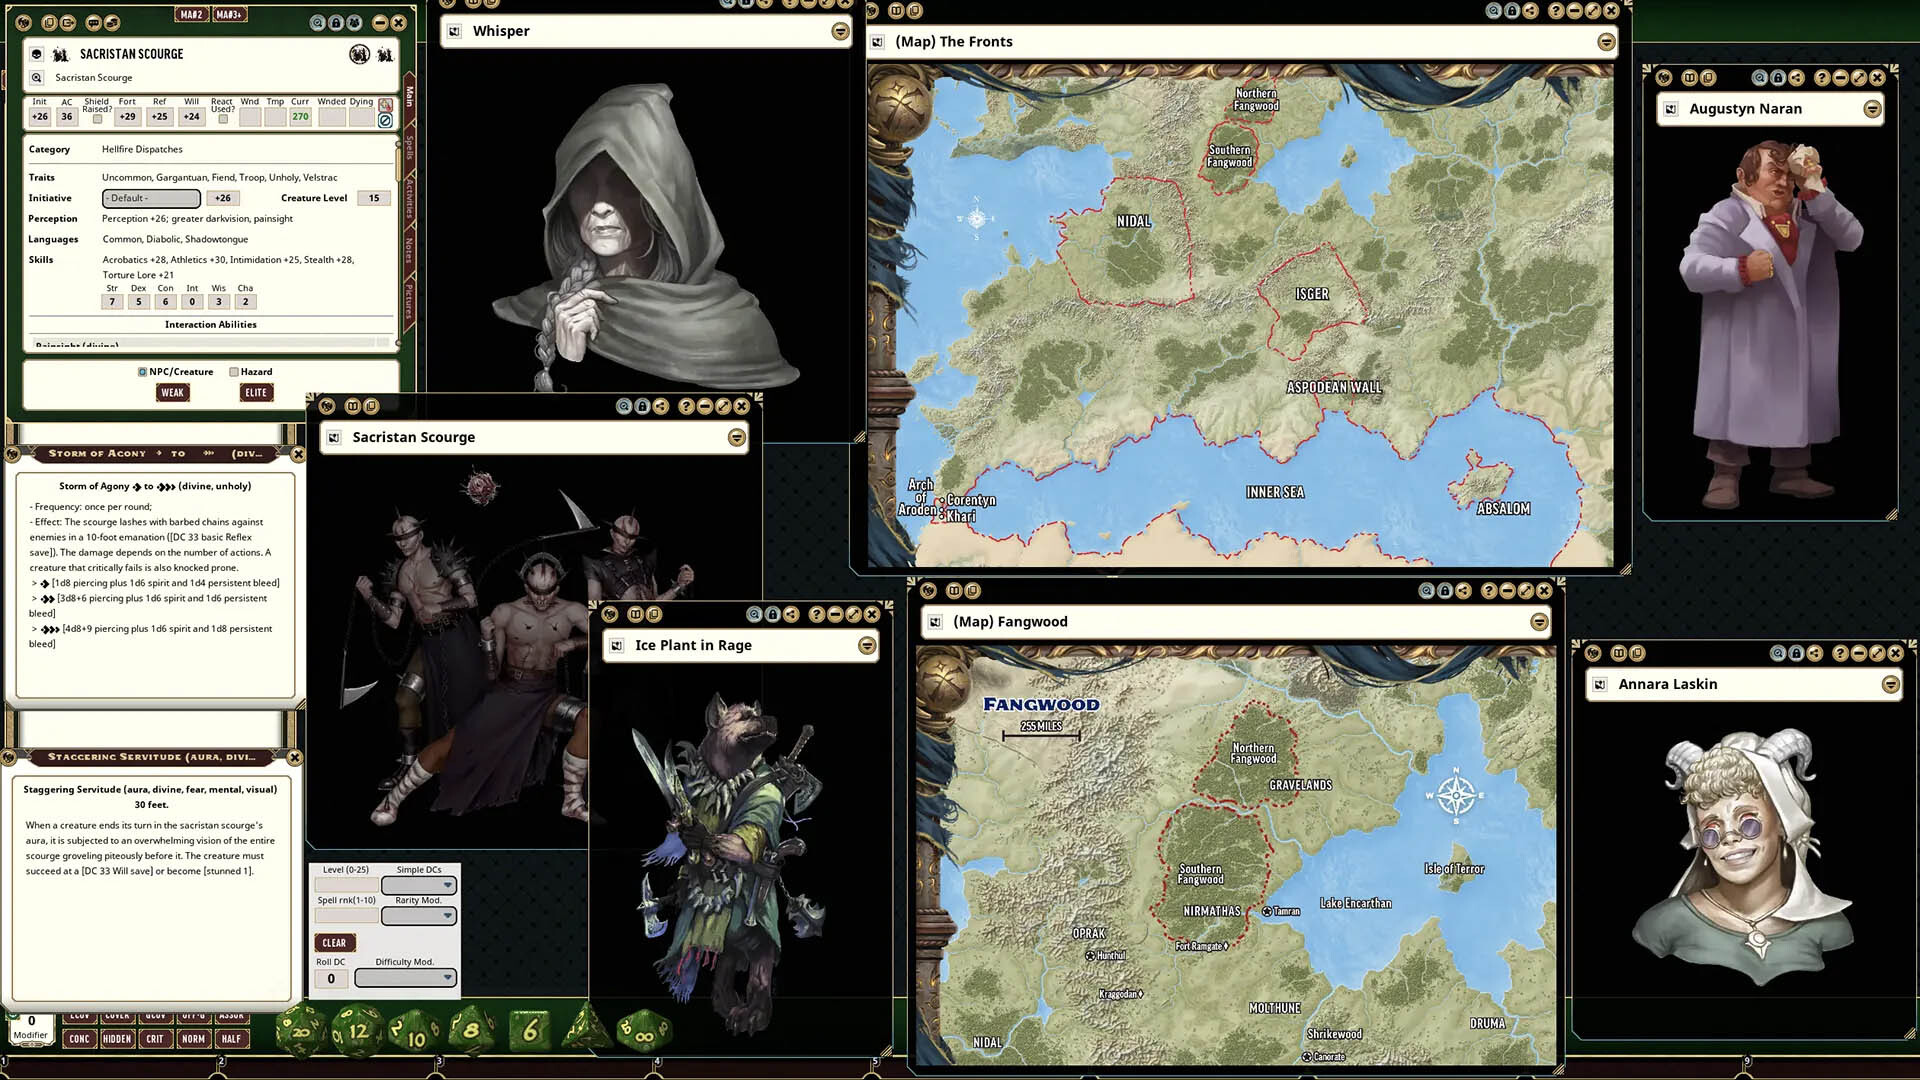Toggle the Shield Raised checkbox
The image size is (1920, 1080).
click(x=97, y=119)
